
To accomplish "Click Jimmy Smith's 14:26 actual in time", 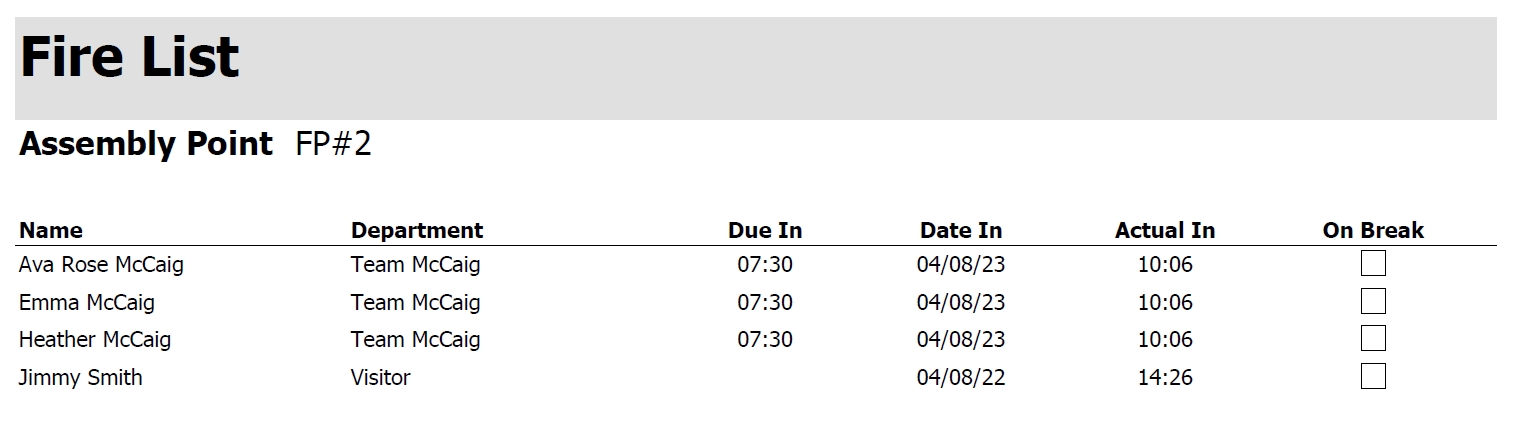I will coord(1165,378).
